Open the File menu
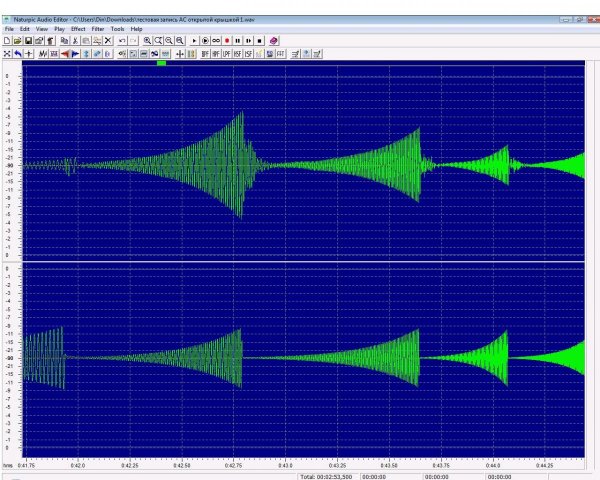Viewport: 600px width, 480px height. point(9,29)
